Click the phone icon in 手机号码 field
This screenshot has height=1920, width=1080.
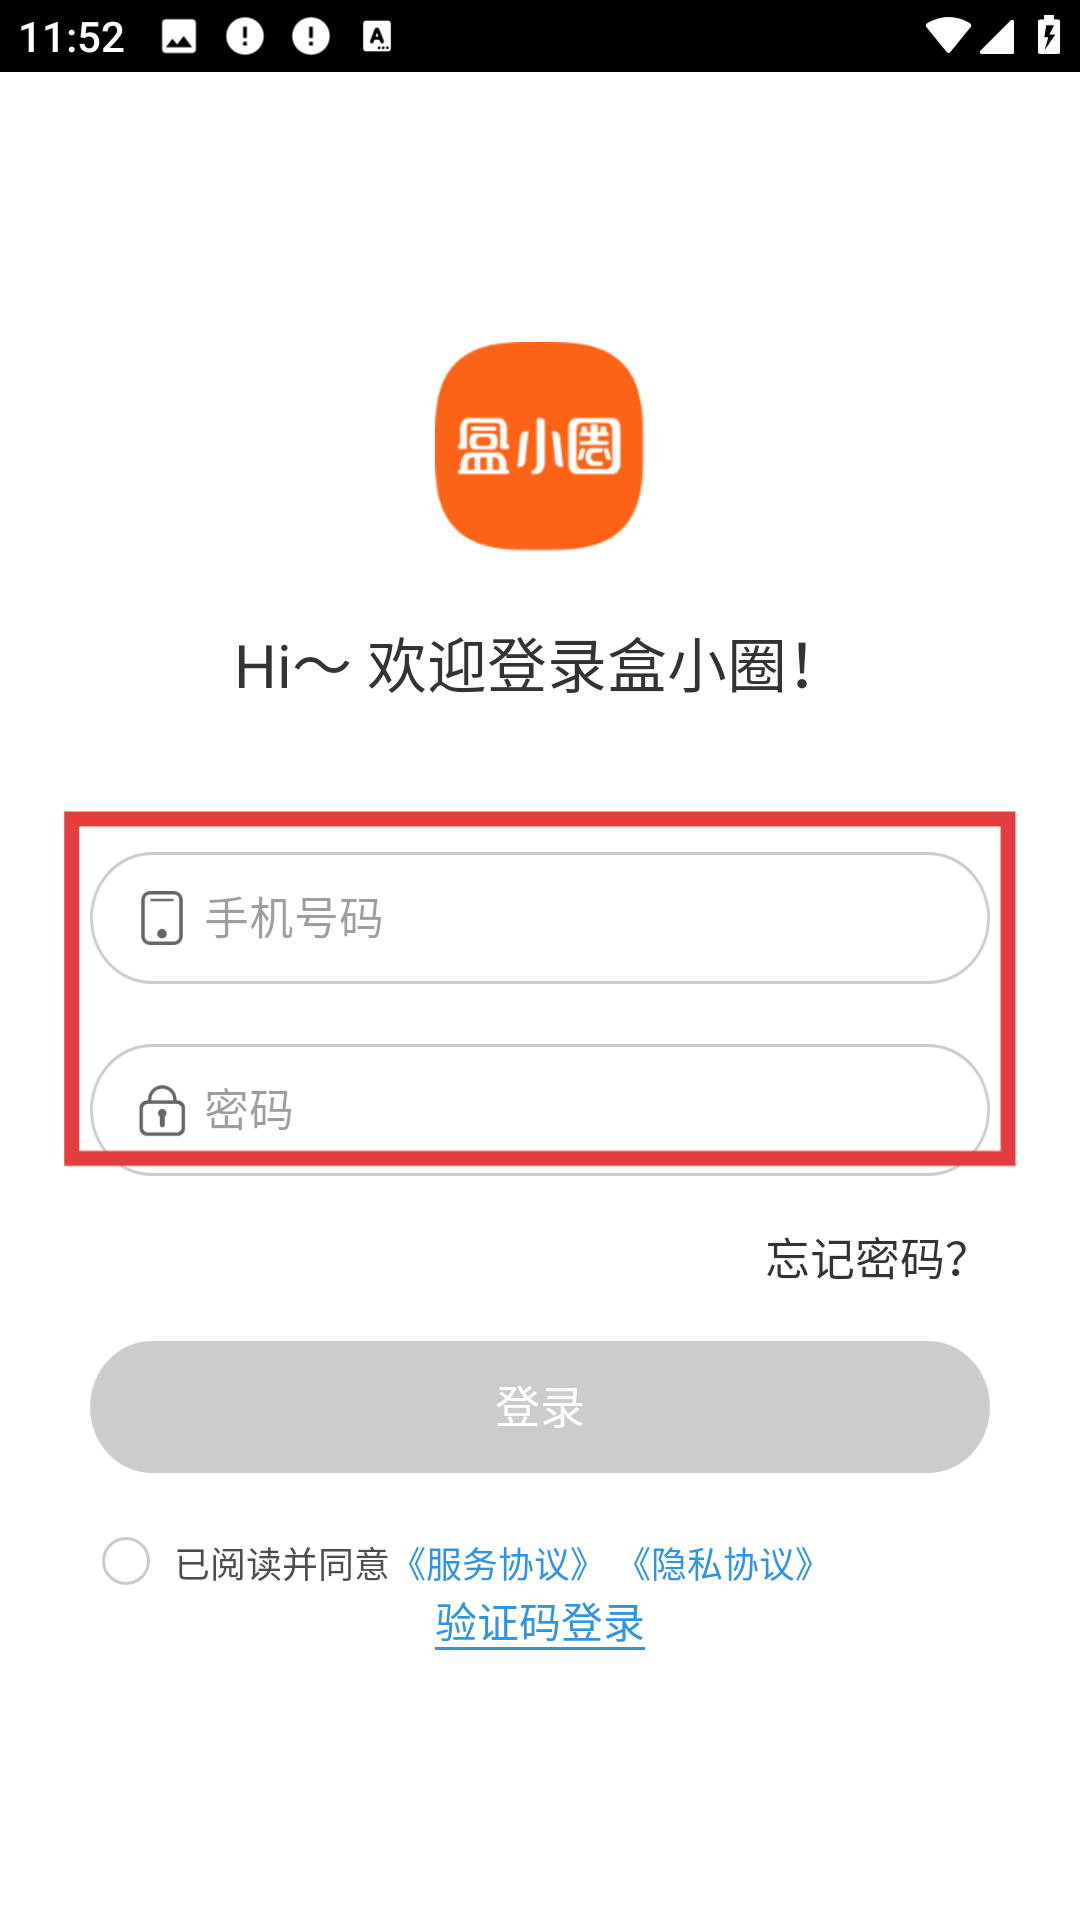(162, 918)
